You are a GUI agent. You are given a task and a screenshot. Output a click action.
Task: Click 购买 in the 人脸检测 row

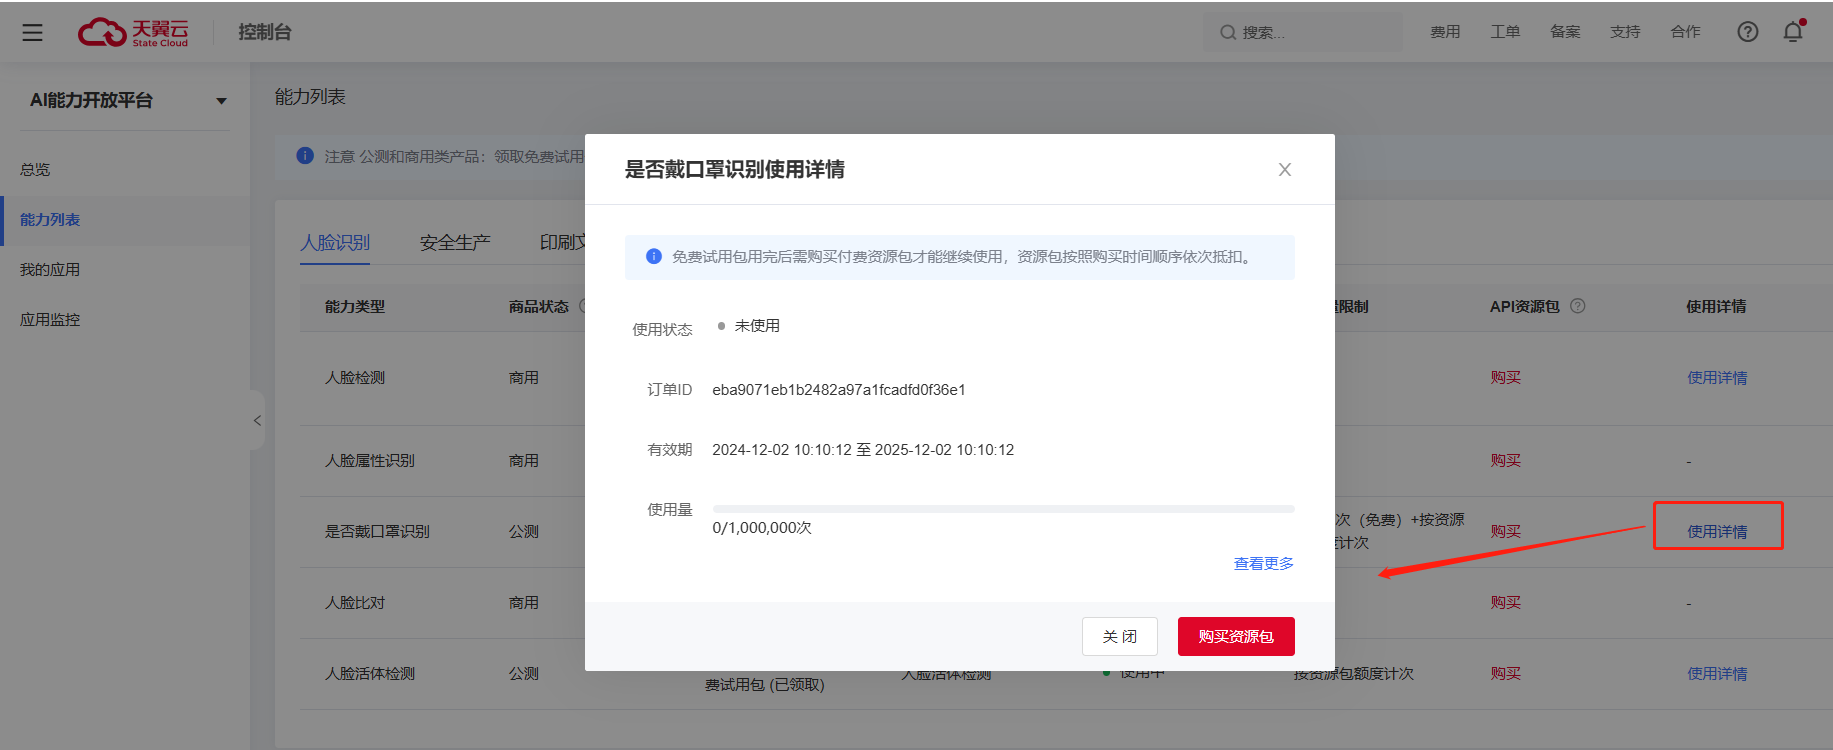click(x=1505, y=378)
